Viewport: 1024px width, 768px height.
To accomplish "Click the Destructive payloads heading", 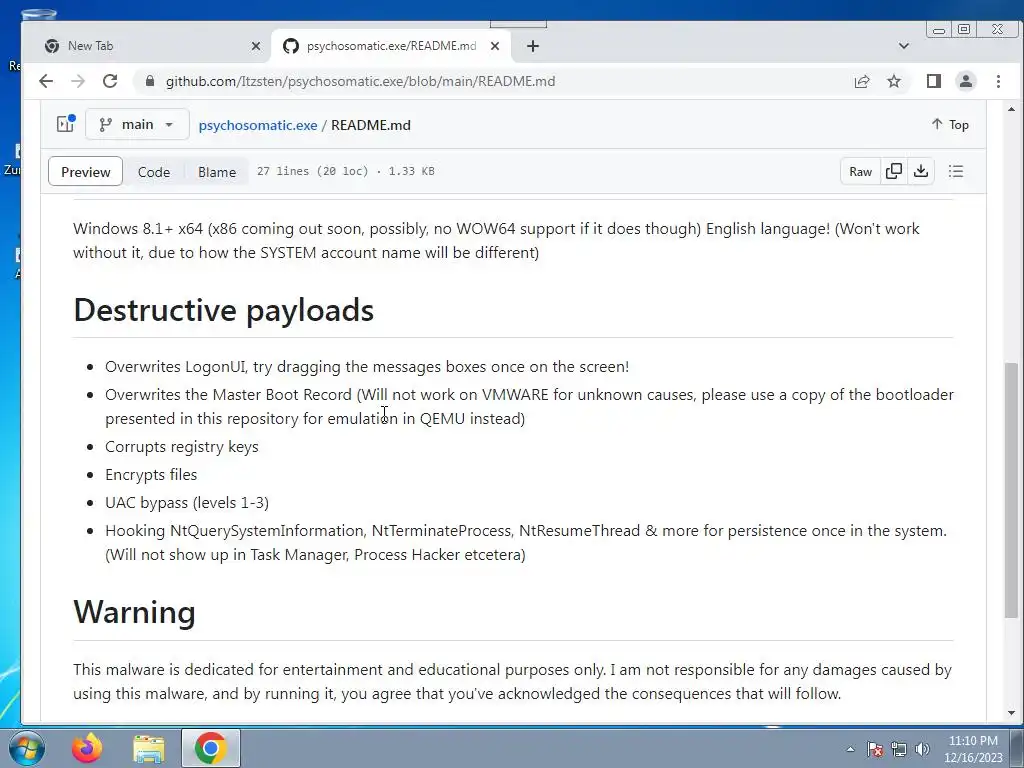I will 223,310.
